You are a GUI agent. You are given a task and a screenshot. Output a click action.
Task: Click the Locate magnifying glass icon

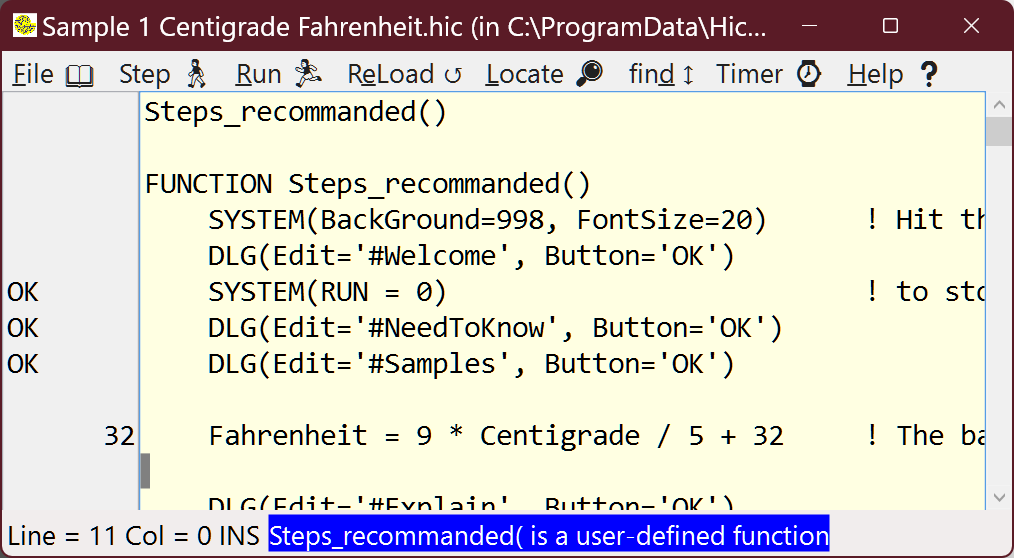click(x=591, y=75)
